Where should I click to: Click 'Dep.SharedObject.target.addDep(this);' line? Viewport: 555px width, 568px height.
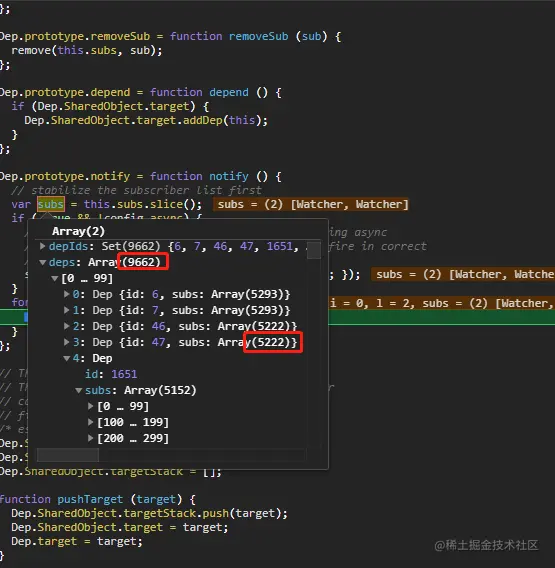[146, 120]
